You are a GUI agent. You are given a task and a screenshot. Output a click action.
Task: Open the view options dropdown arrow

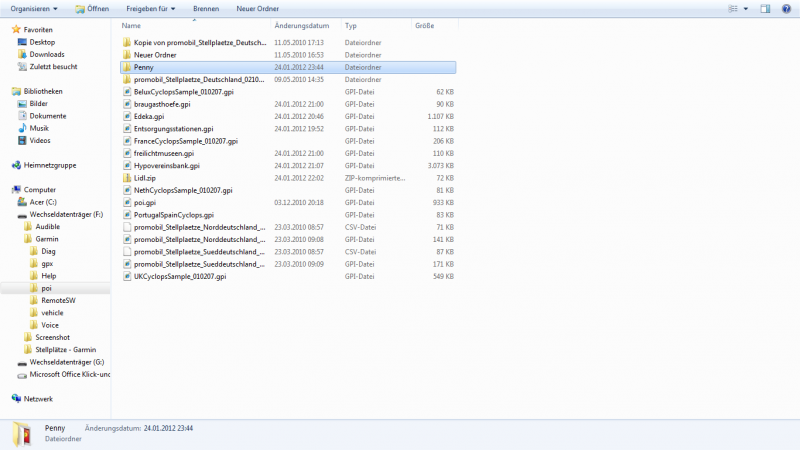[746, 8]
